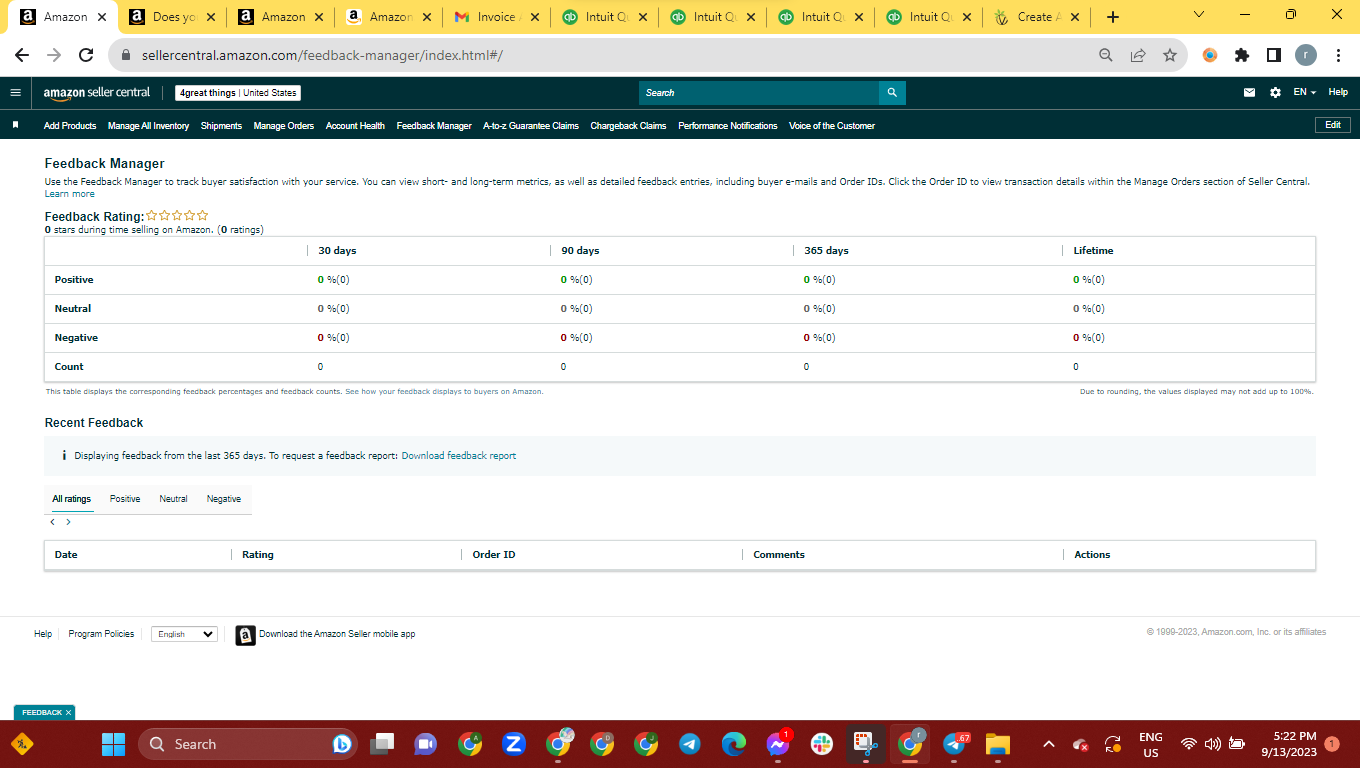Open File Explorer from the taskbar

point(998,744)
